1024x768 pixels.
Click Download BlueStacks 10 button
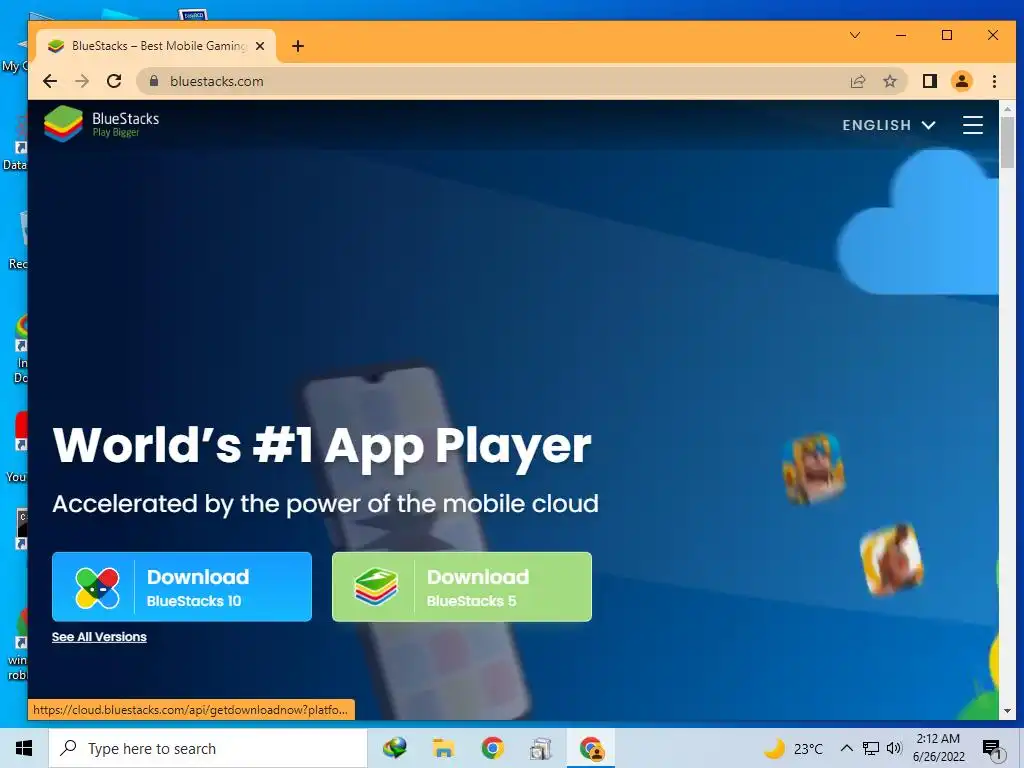tap(182, 586)
